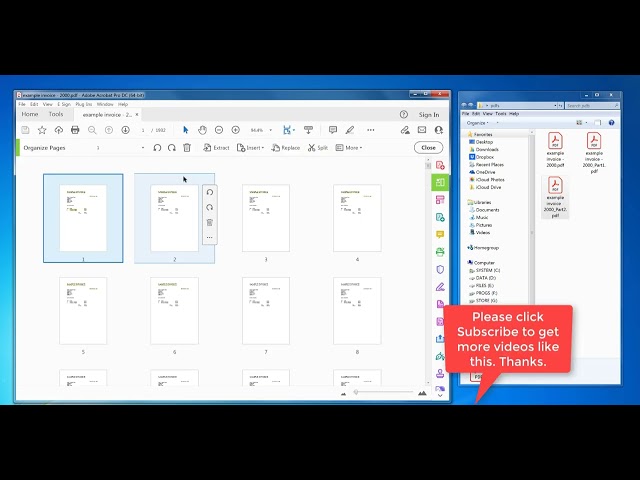Open Protect shield tool in right pane
Screen dimensions: 640x480
(440, 269)
